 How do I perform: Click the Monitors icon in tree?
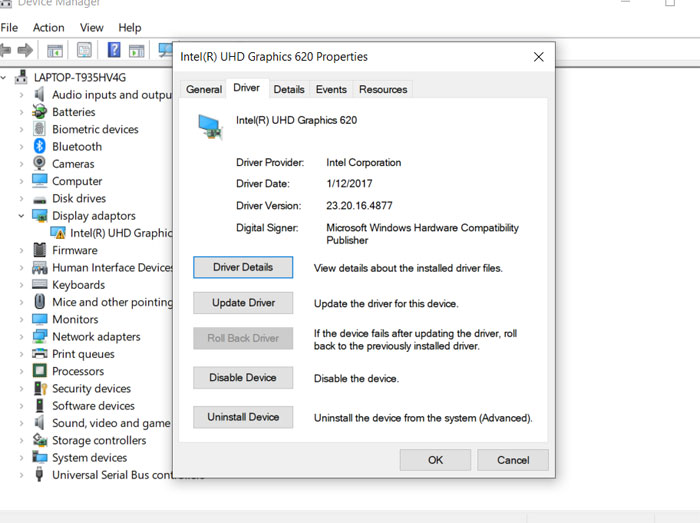[40, 319]
